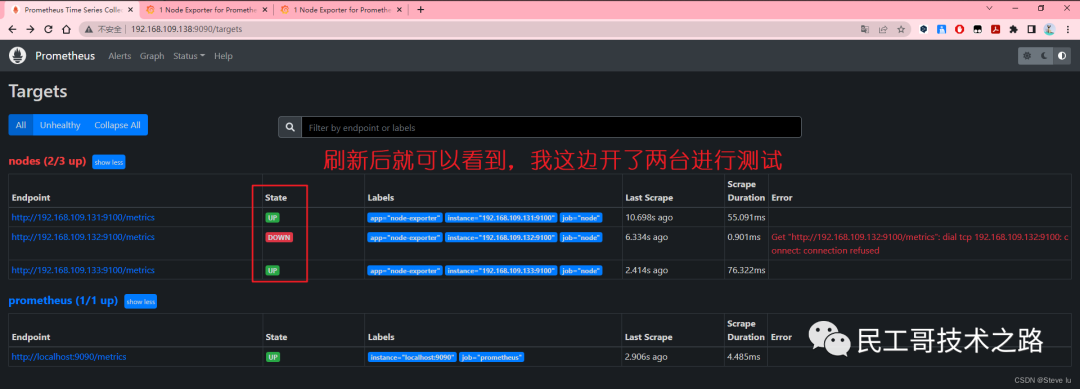Viewport: 1080px width, 389px height.
Task: Open the Graph page
Action: tap(152, 56)
